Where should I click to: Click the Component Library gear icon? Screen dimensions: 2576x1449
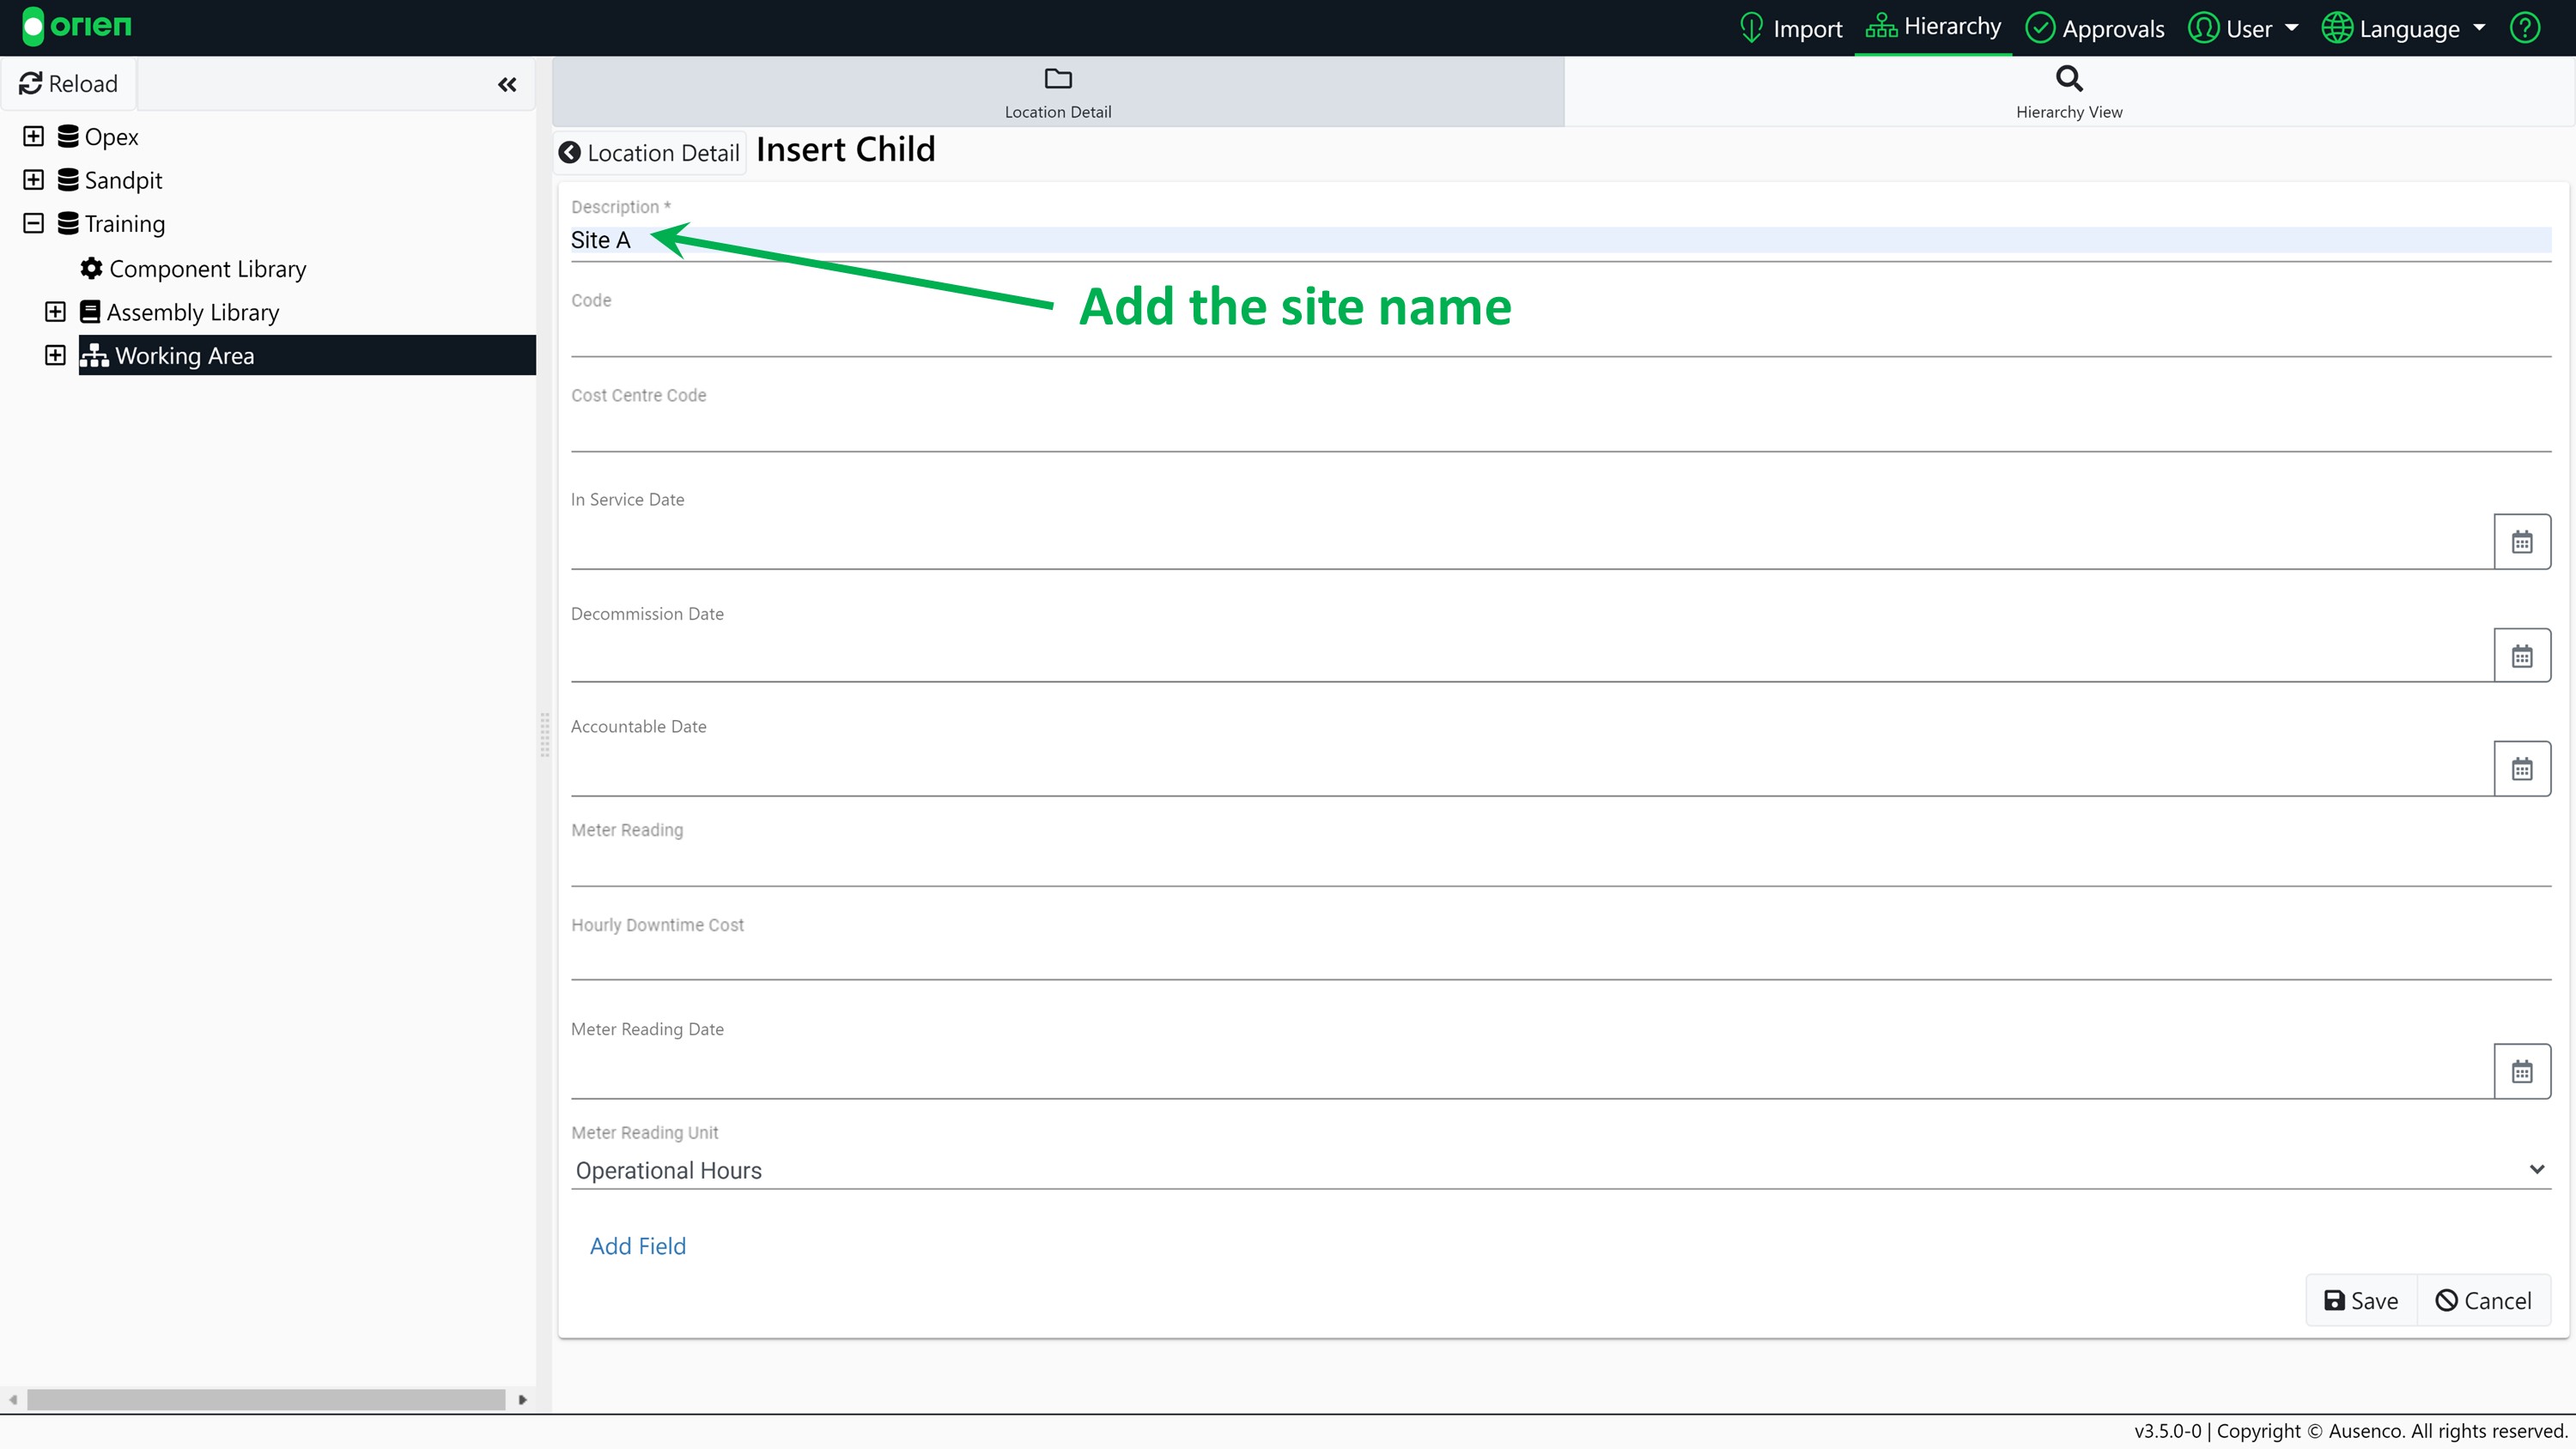pyautogui.click(x=91, y=268)
